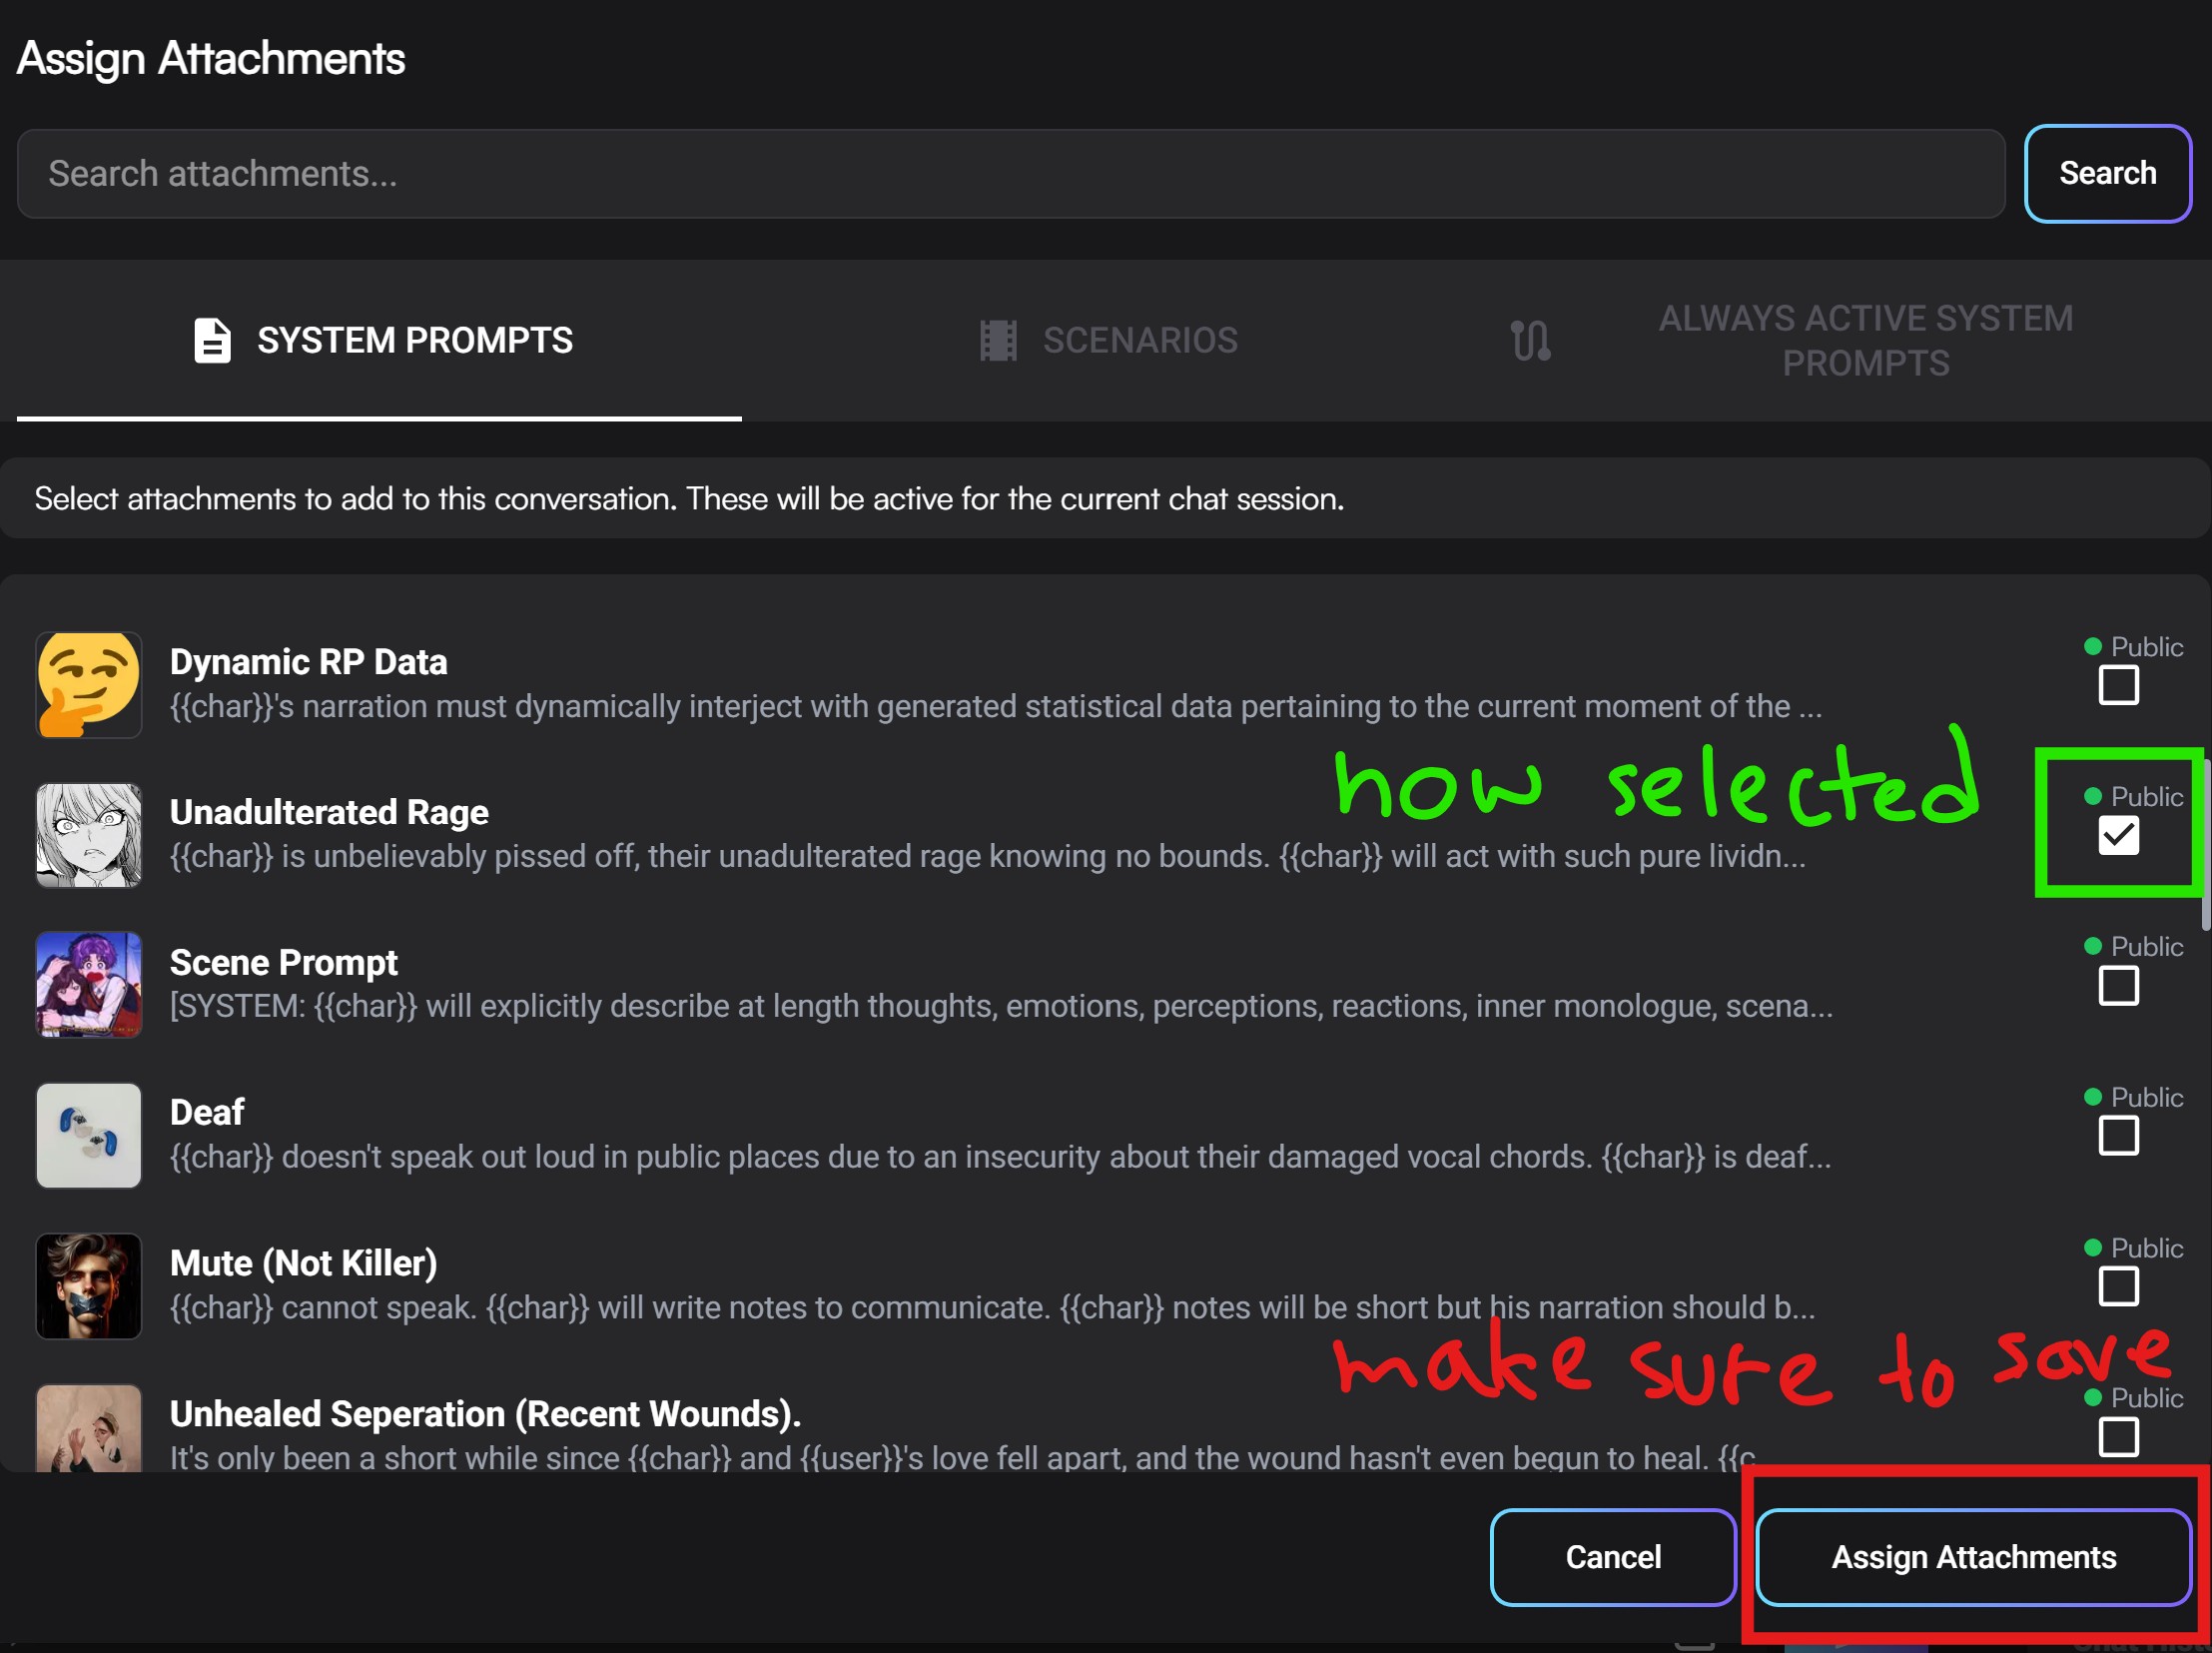Focus the Search attachments input field
Viewport: 2212px width, 1653px height.
(1010, 174)
